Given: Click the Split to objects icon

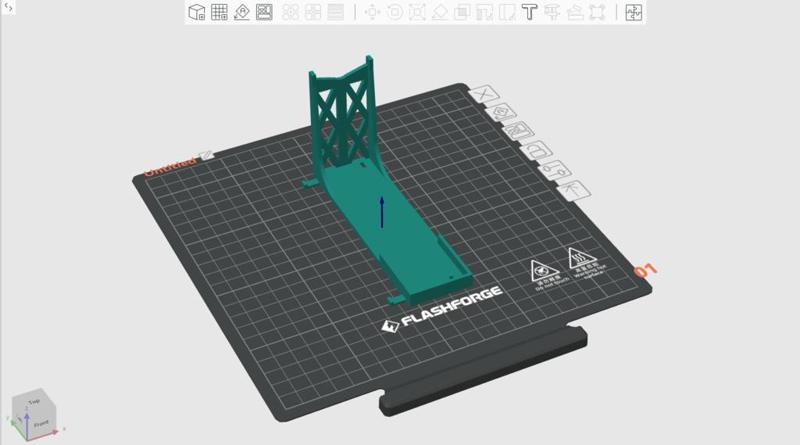Looking at the screenshot, I should point(290,12).
